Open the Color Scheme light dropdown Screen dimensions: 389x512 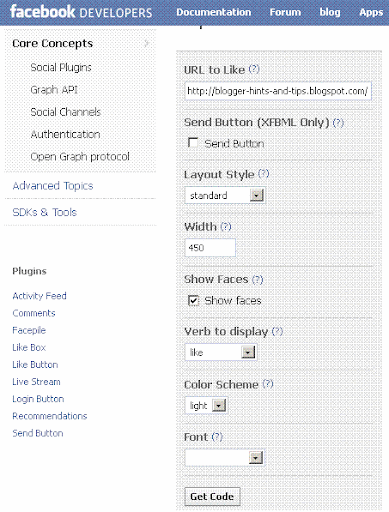(206, 405)
